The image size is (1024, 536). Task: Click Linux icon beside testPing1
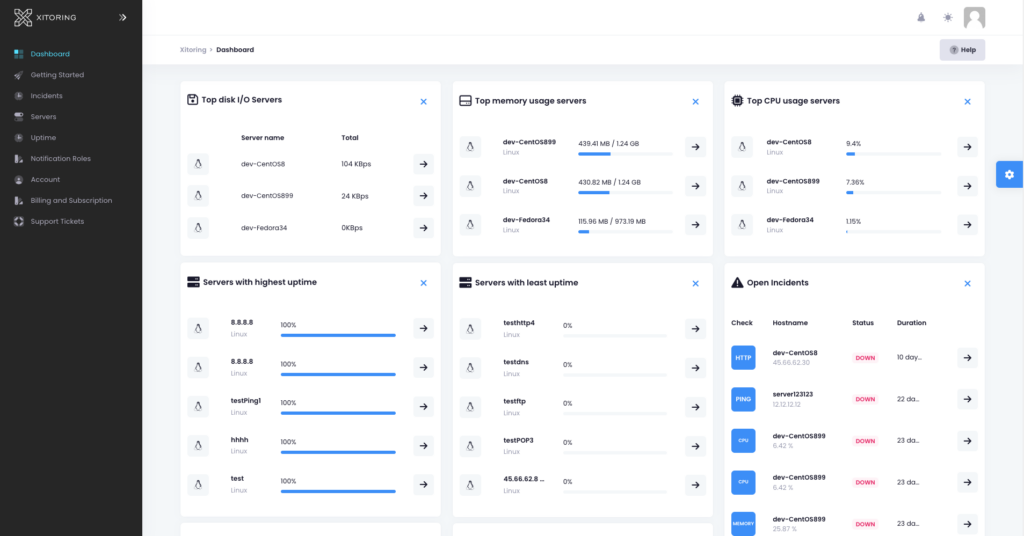click(199, 407)
